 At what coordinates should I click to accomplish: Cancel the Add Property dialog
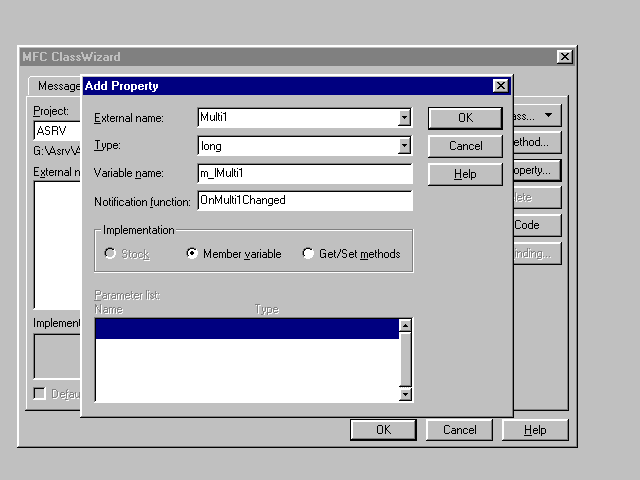[465, 146]
